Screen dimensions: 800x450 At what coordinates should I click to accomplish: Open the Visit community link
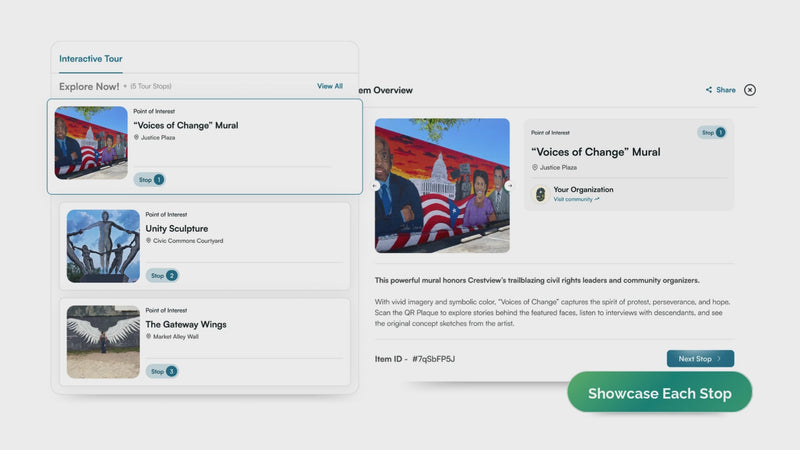coord(576,199)
